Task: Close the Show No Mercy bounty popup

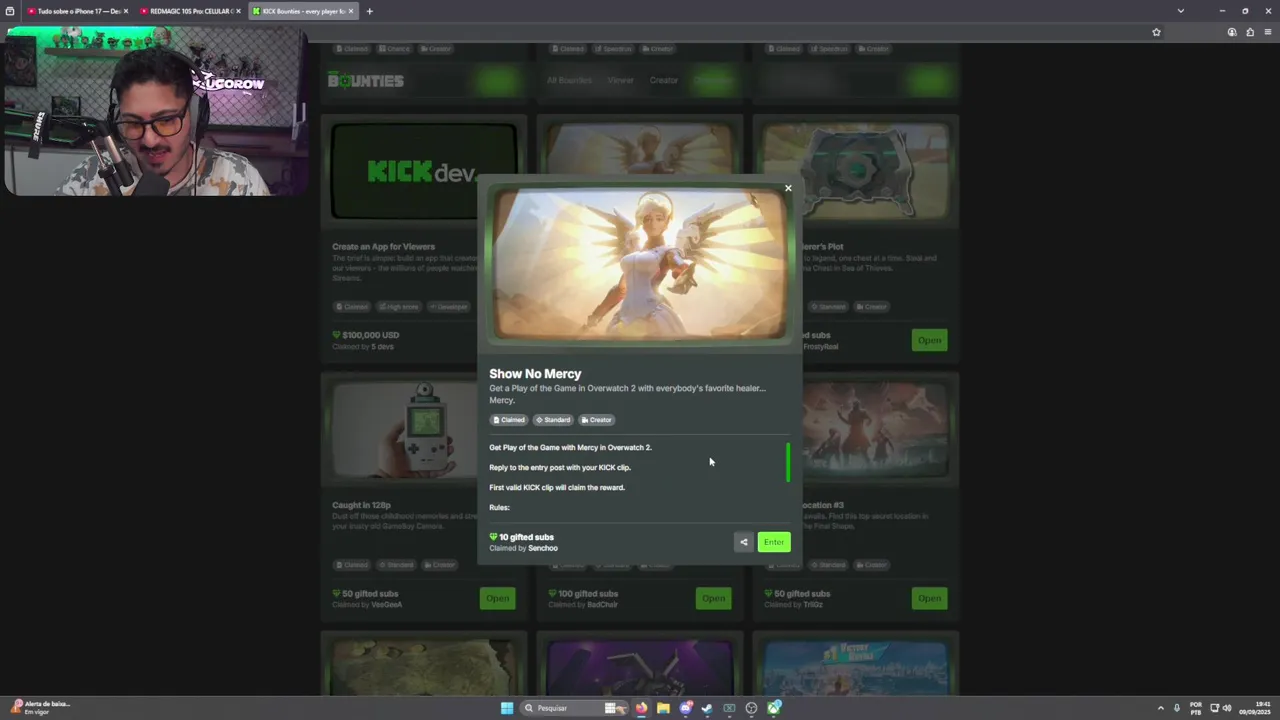Action: click(788, 188)
